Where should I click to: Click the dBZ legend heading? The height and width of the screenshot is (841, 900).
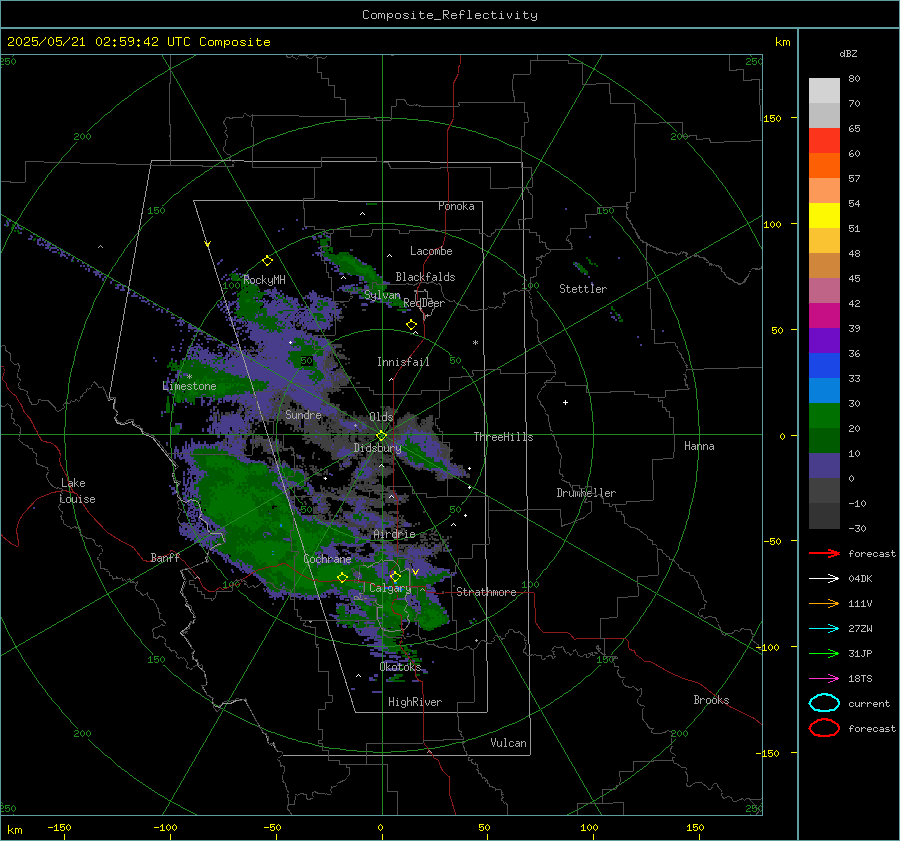point(848,53)
